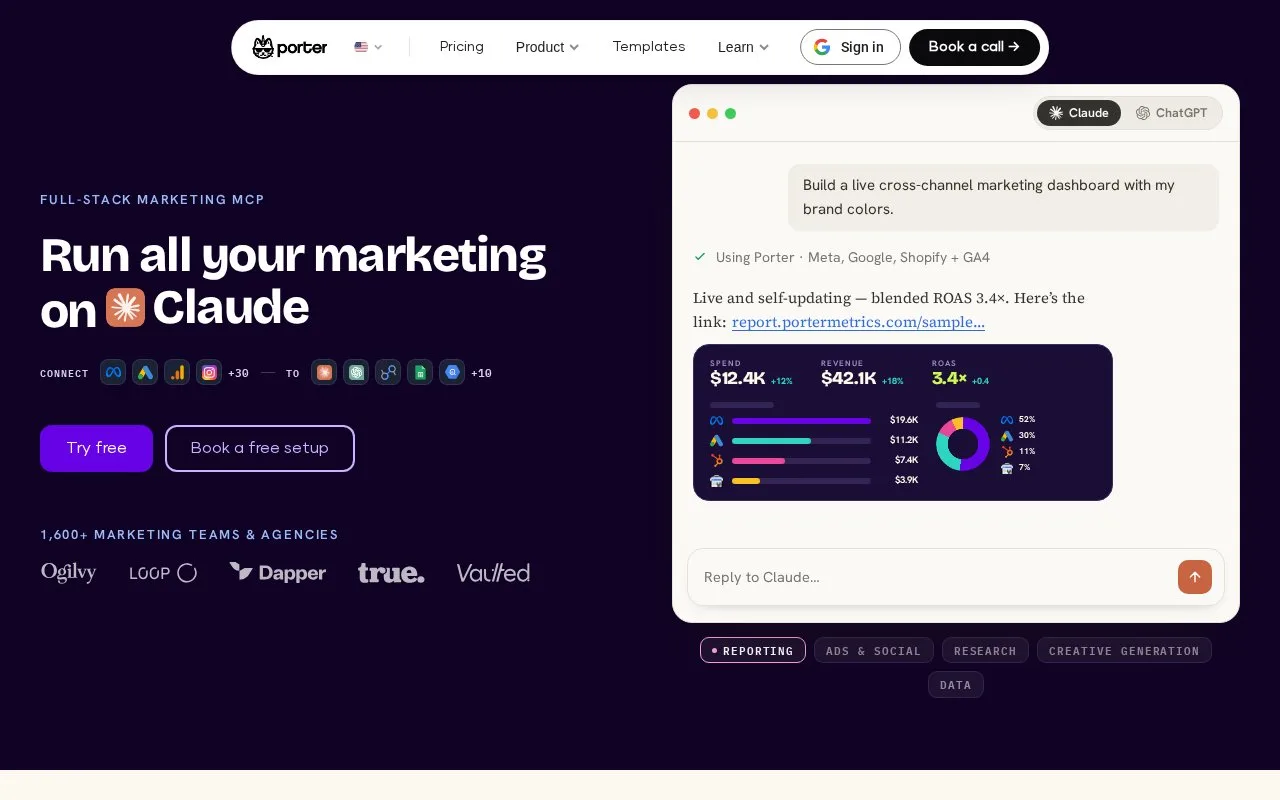This screenshot has height=800, width=1280.
Task: Click the +30 more sources label
Action: [238, 373]
